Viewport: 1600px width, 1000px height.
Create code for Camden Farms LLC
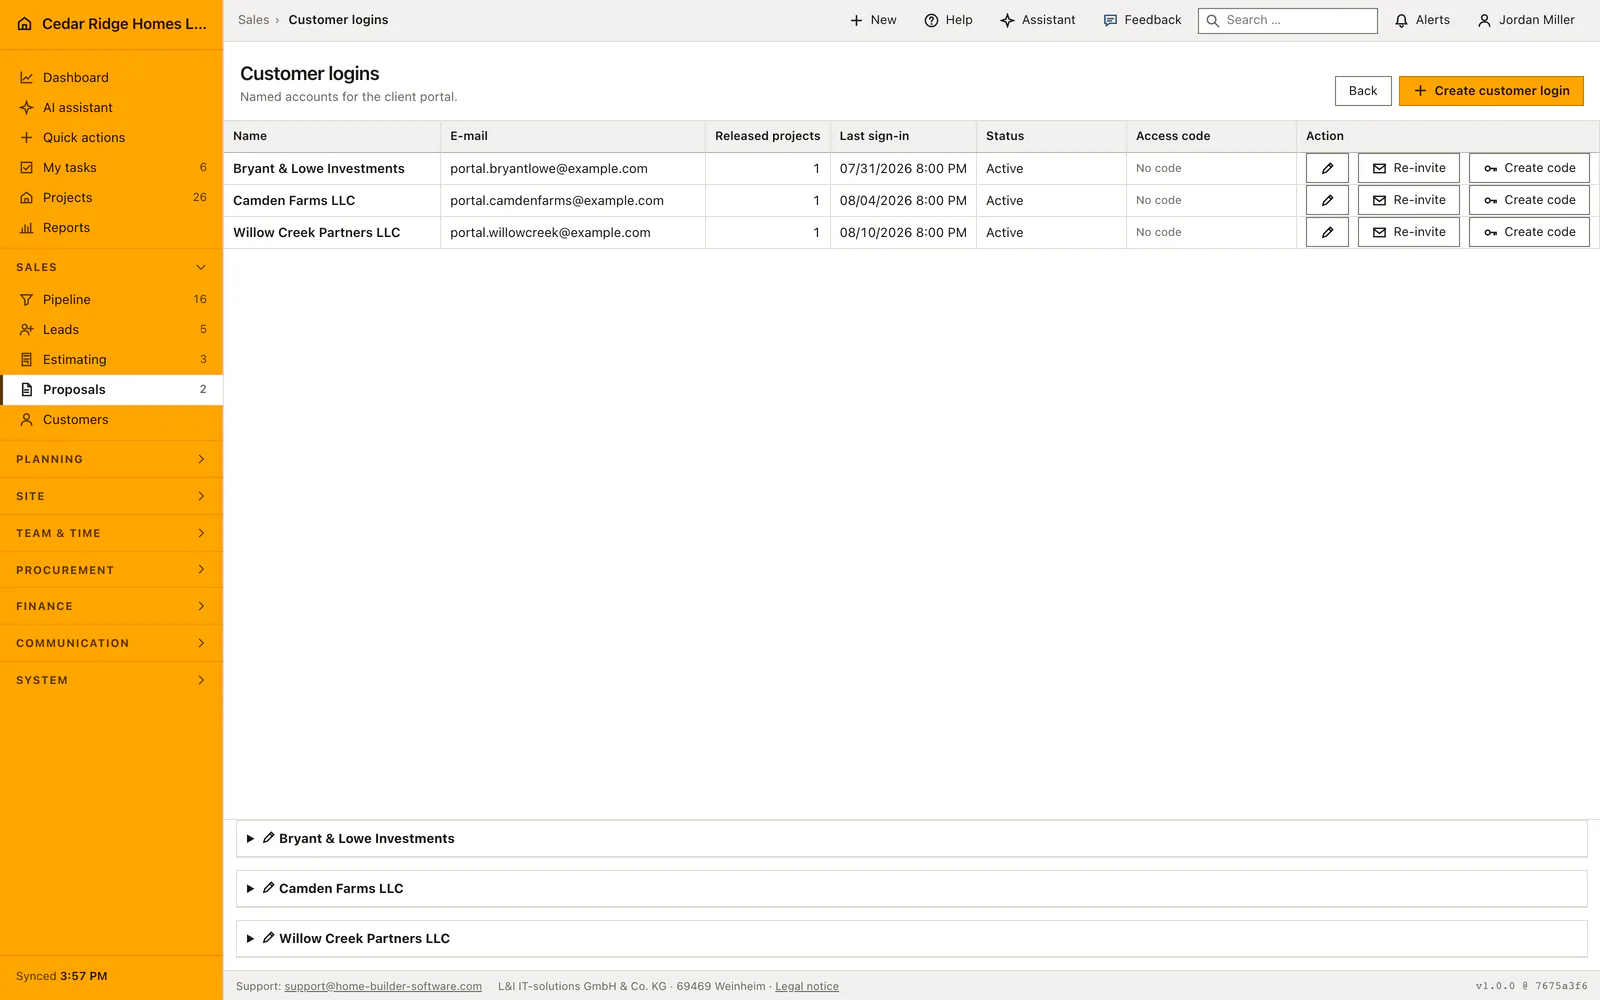(1529, 200)
